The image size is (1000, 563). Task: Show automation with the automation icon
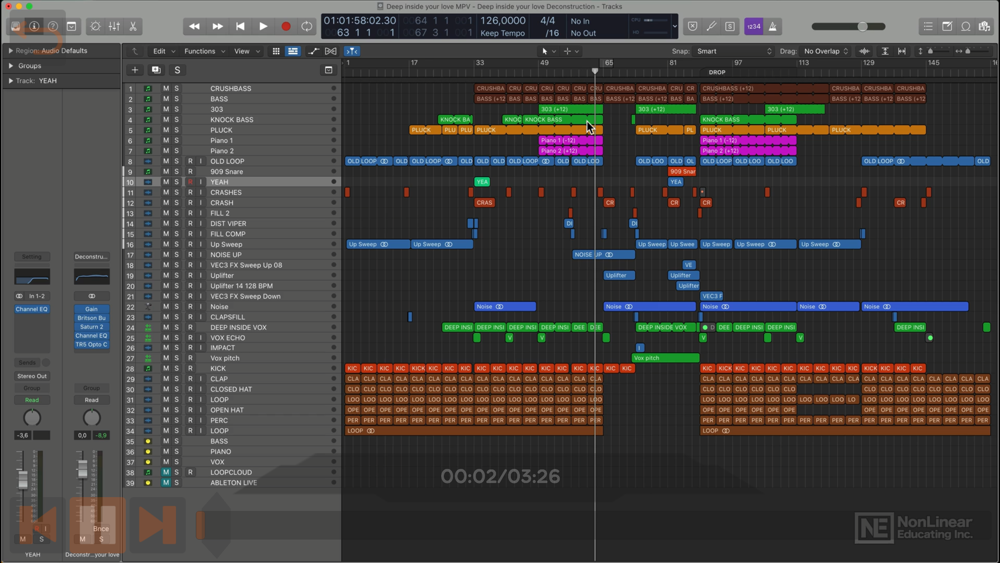tap(313, 51)
